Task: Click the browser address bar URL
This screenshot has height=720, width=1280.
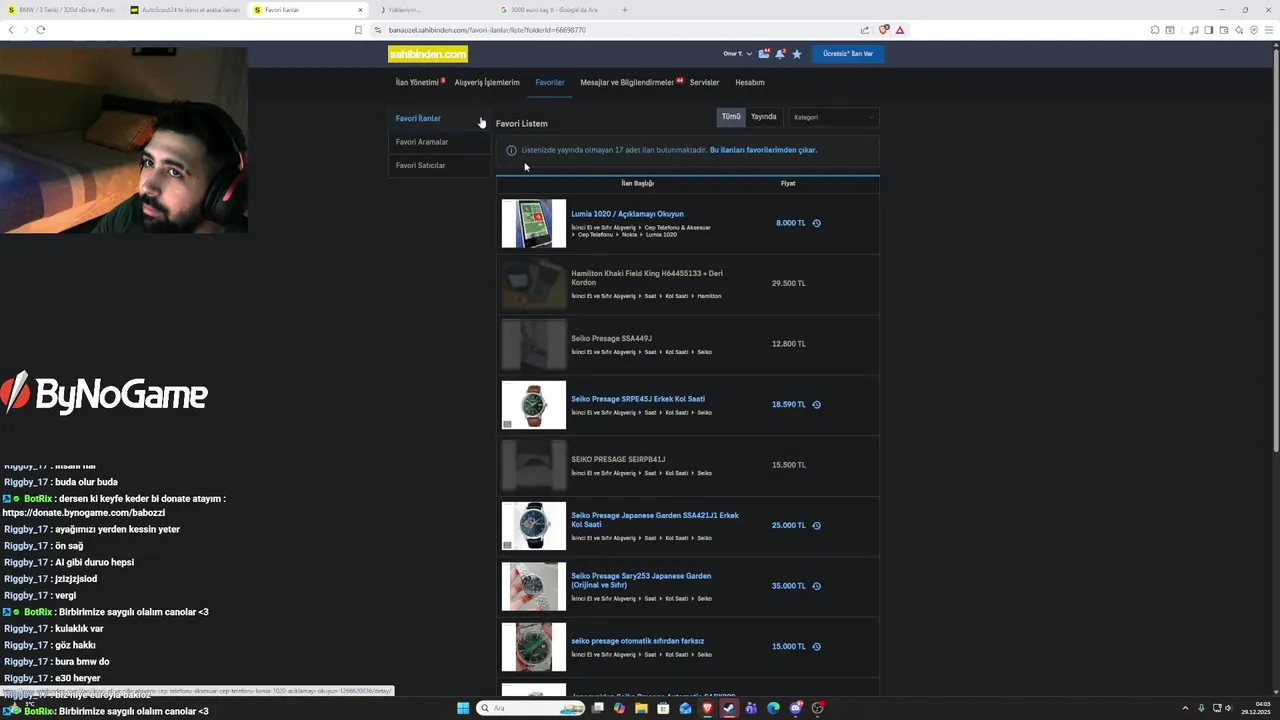Action: click(487, 30)
